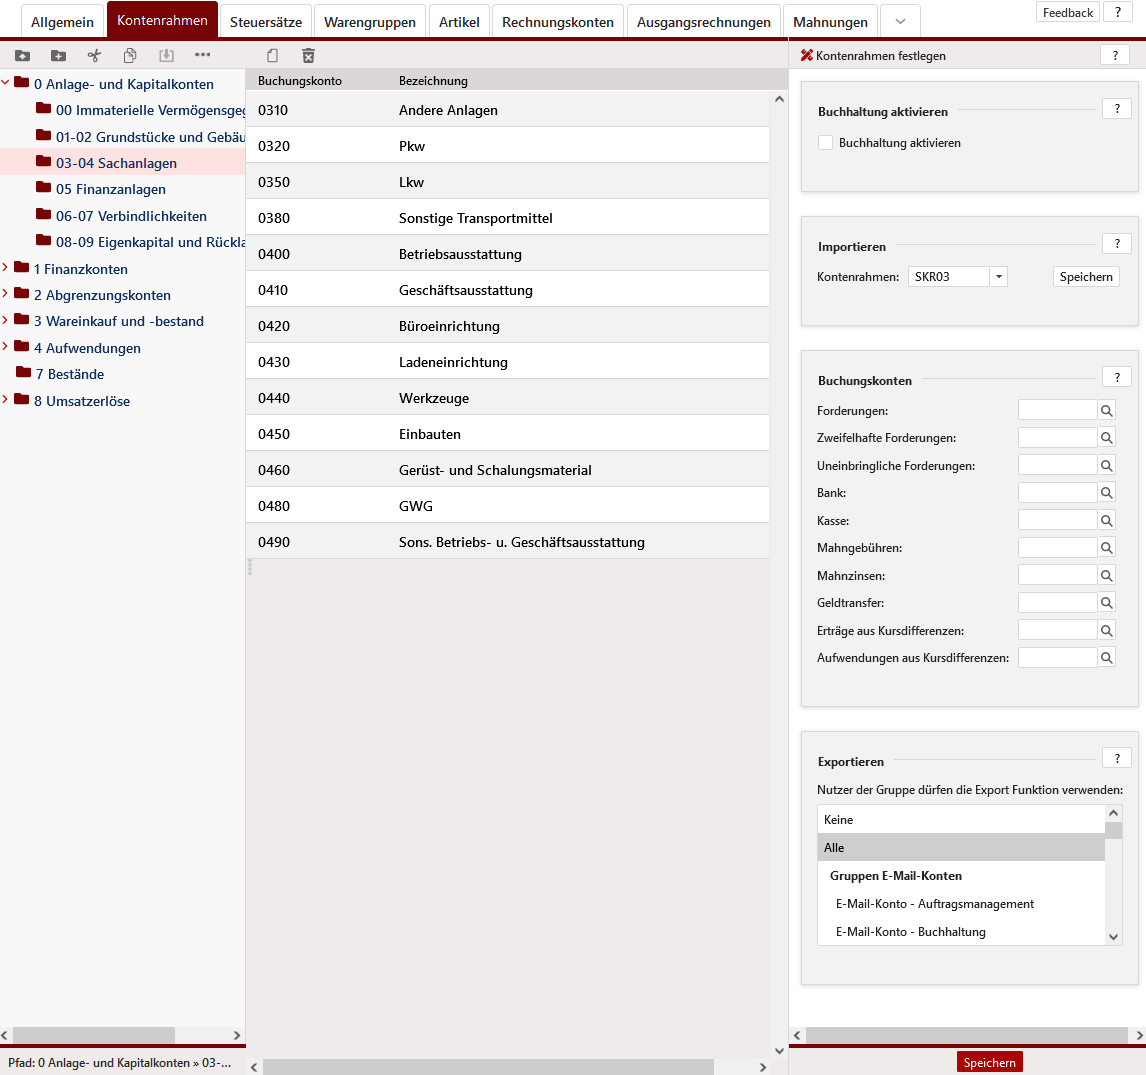This screenshot has width=1146, height=1075.
Task: Collapse the 0 Anlage- und Kapitalkonten node
Action: click(x=6, y=84)
